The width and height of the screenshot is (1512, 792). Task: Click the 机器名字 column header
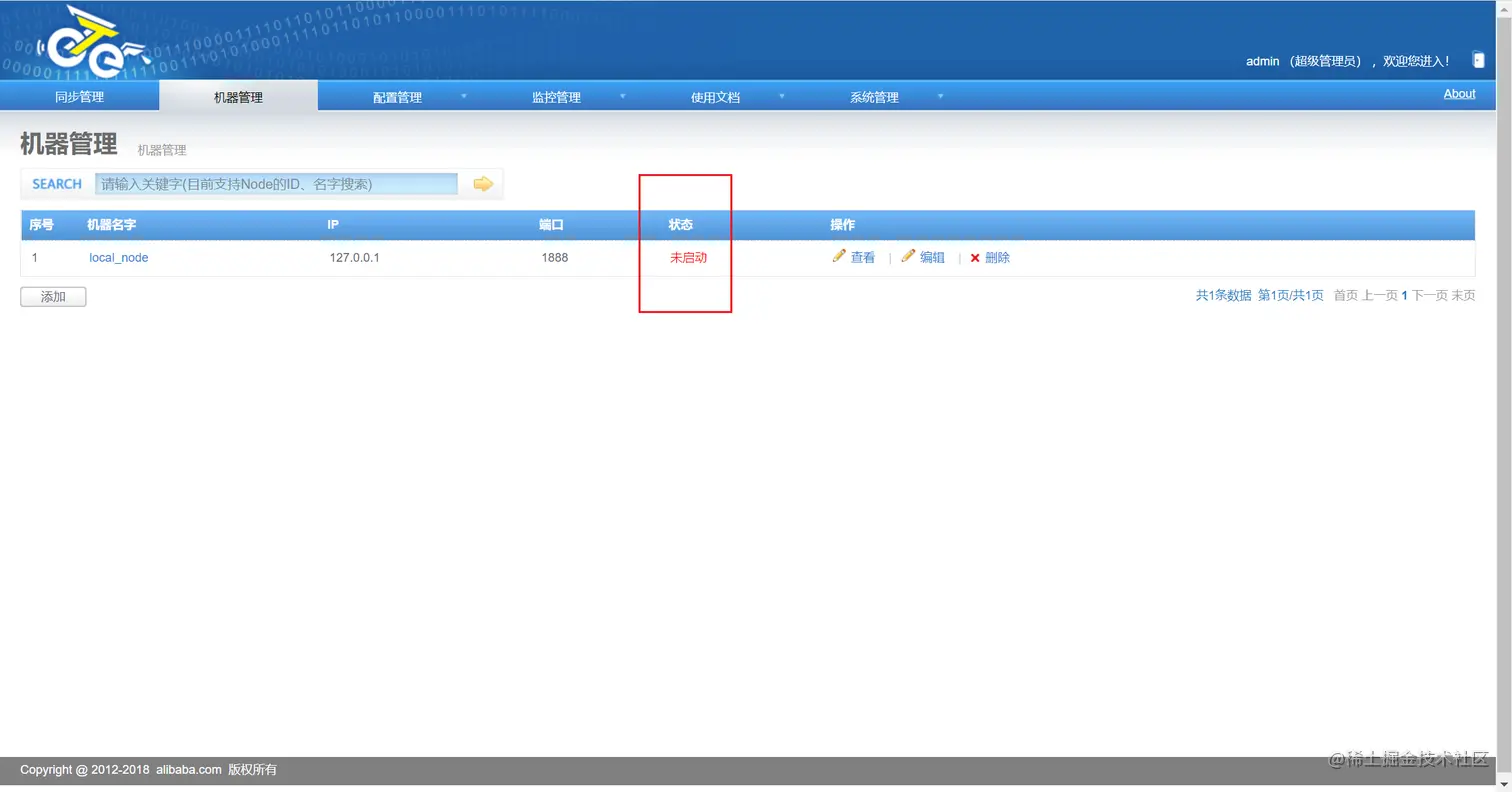[x=112, y=225]
